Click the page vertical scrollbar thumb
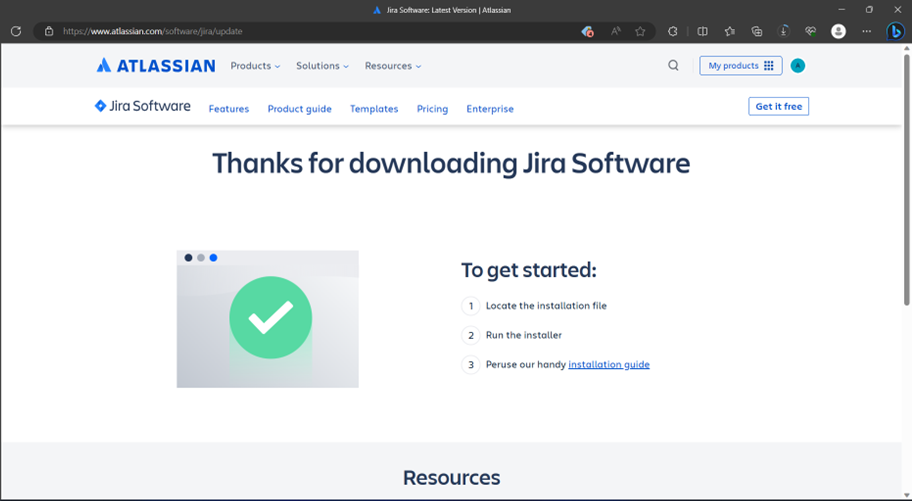Image resolution: width=912 pixels, height=501 pixels. [x=906, y=179]
